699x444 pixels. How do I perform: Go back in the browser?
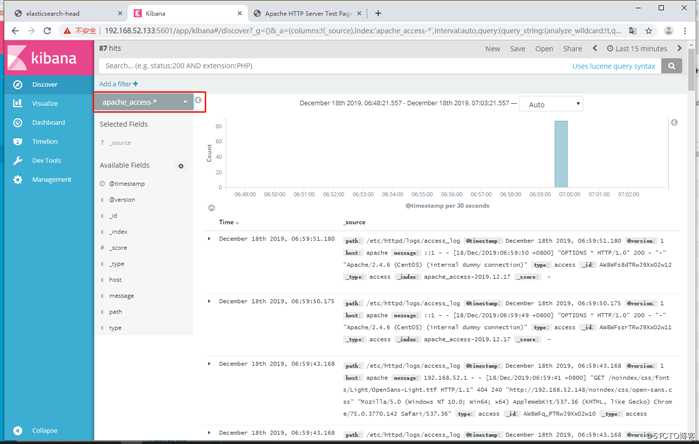[x=15, y=31]
